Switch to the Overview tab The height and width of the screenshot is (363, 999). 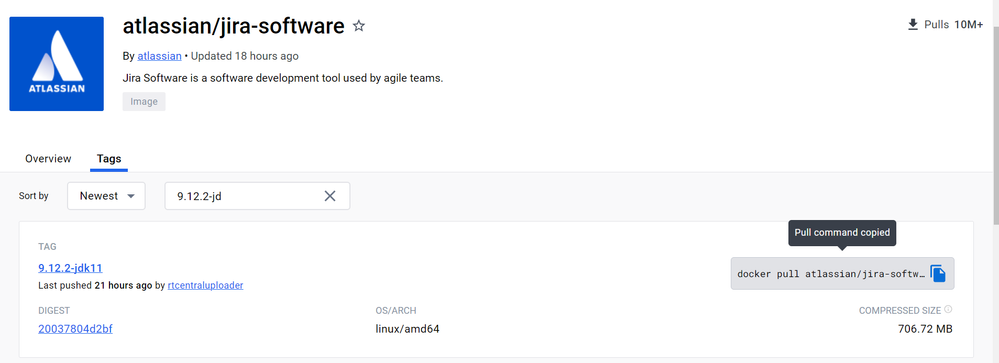pos(48,159)
